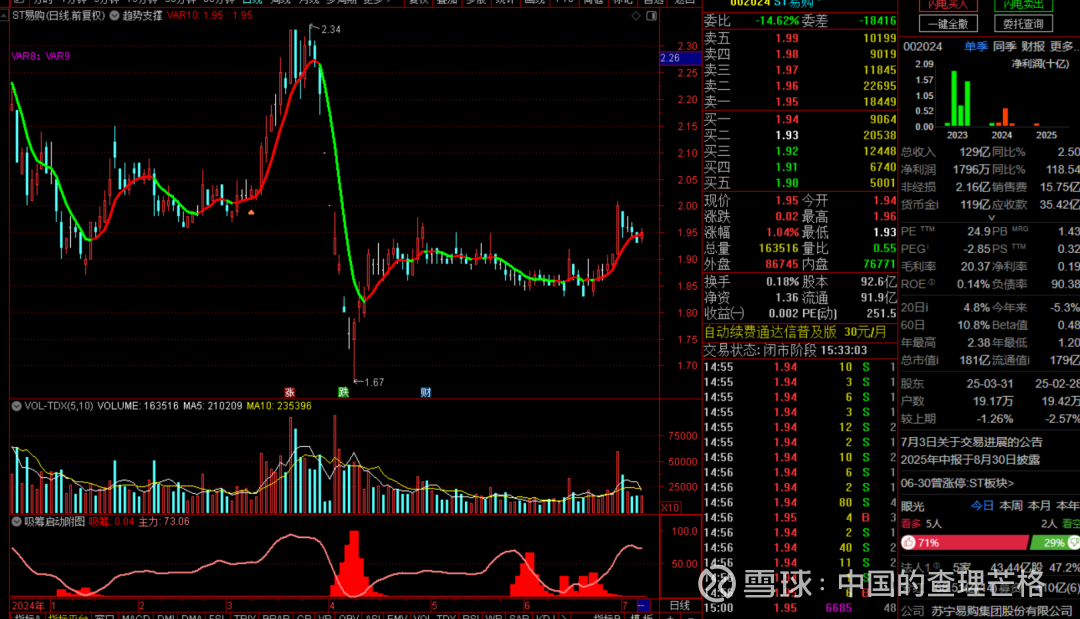Screen dimensions: 1080x619
Task: Toggle the side panel icon above the chart
Action: pyautogui.click(x=652, y=15)
